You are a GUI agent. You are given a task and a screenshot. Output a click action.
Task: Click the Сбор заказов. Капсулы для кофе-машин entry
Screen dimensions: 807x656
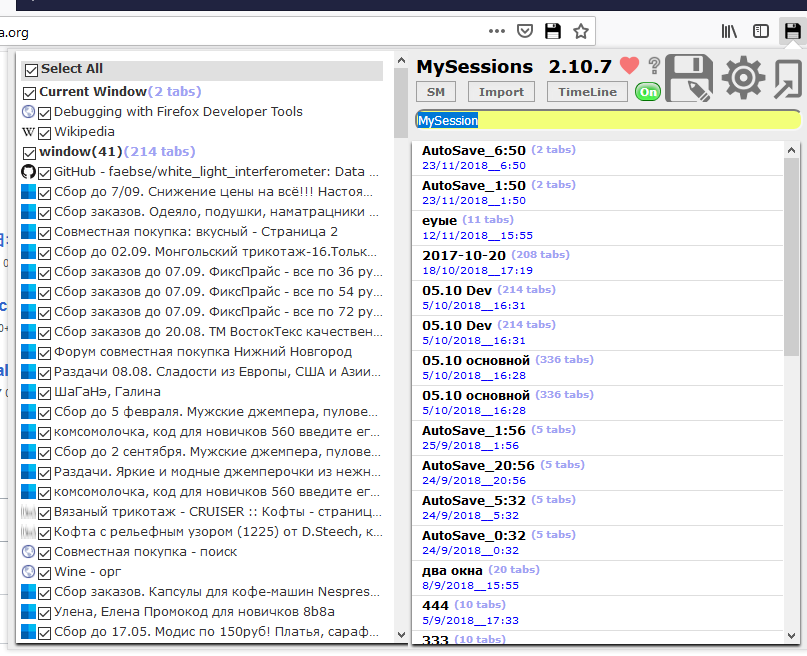[217, 592]
